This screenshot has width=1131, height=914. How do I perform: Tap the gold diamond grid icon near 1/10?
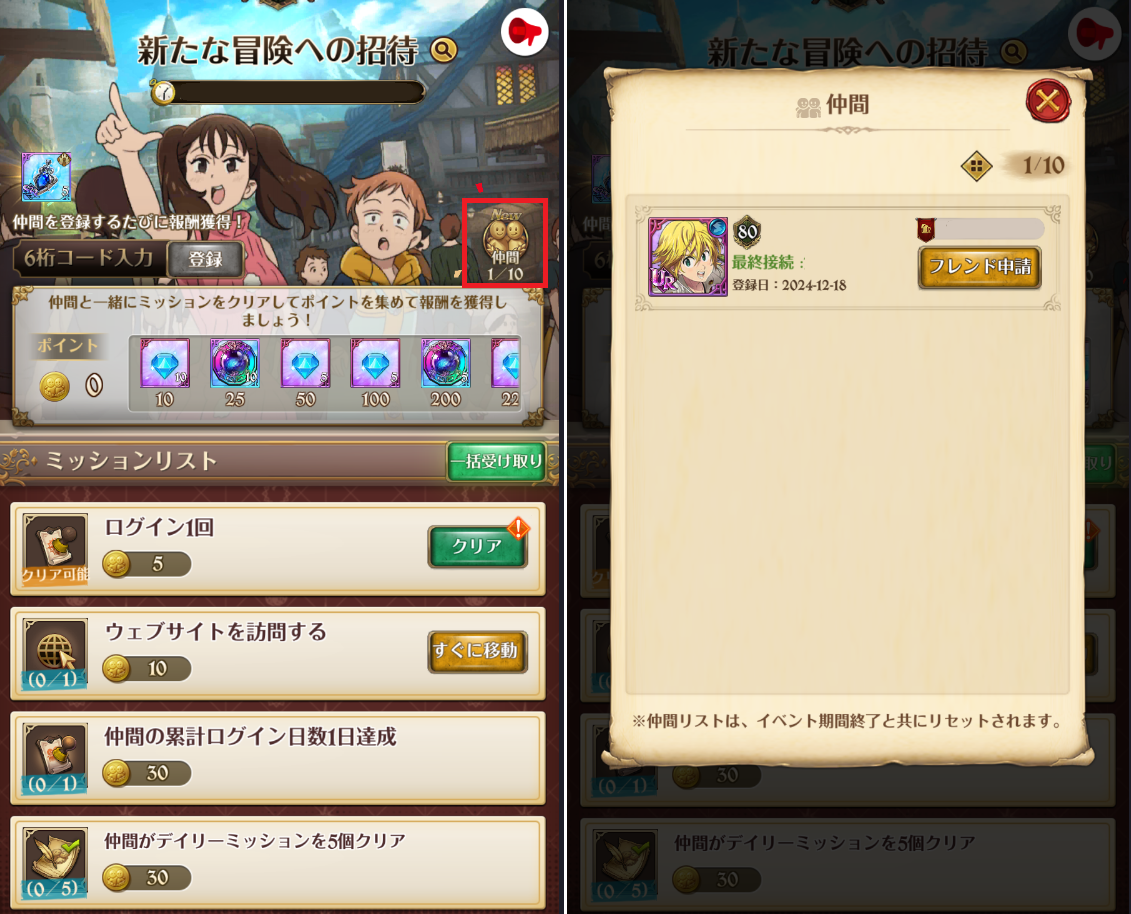(x=976, y=167)
